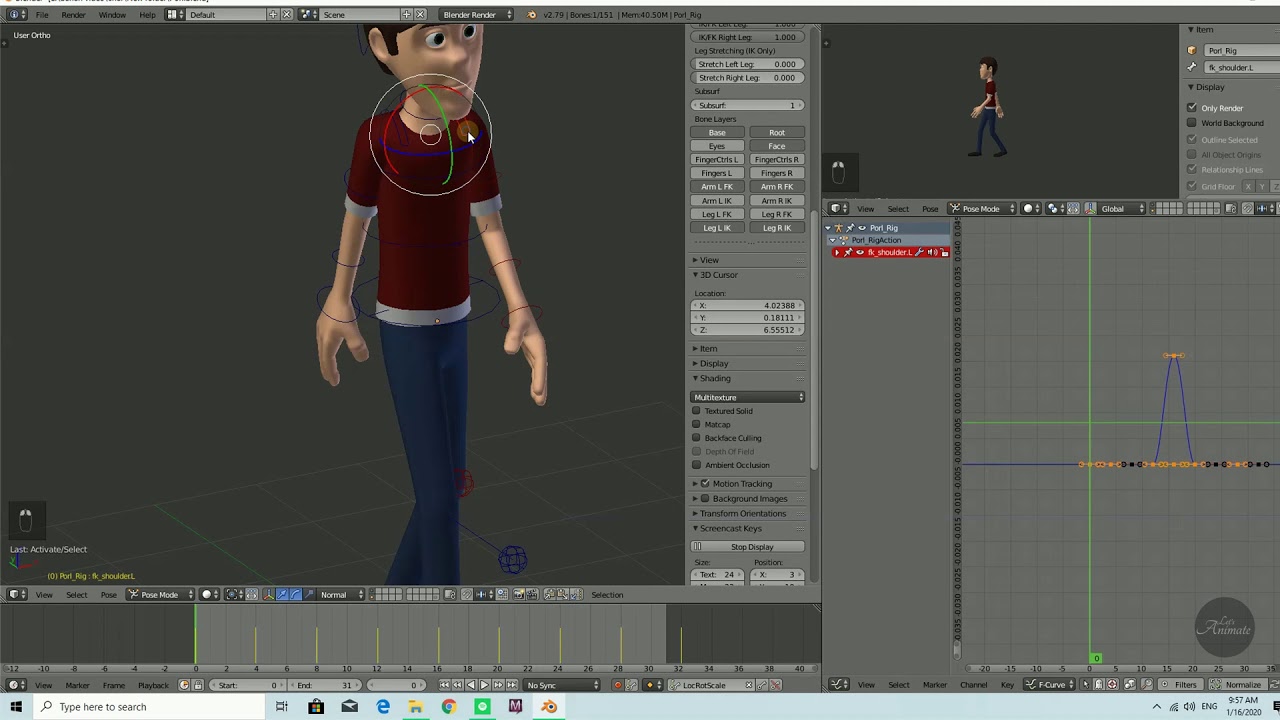The image size is (1280, 720).
Task: Select the Base bone layer button
Action: pyautogui.click(x=717, y=132)
